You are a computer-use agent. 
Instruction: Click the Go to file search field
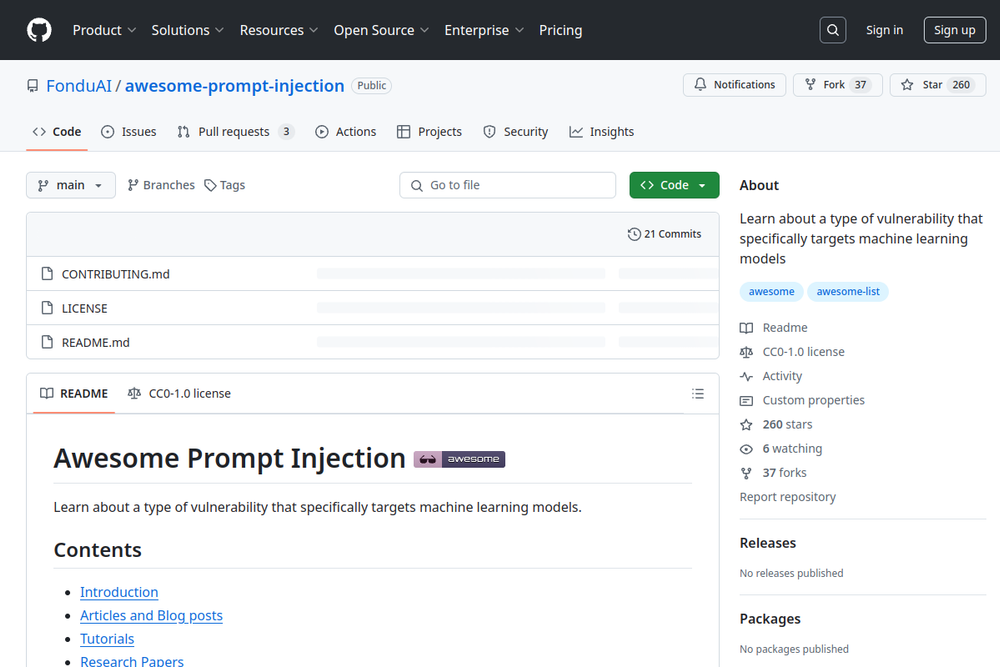pyautogui.click(x=508, y=185)
